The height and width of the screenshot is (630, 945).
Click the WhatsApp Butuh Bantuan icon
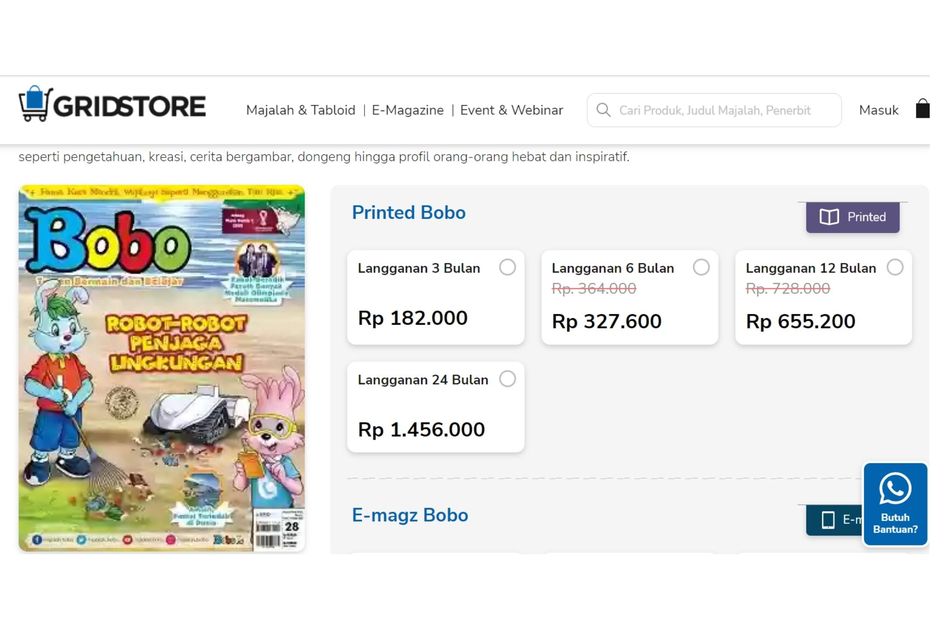pos(895,490)
